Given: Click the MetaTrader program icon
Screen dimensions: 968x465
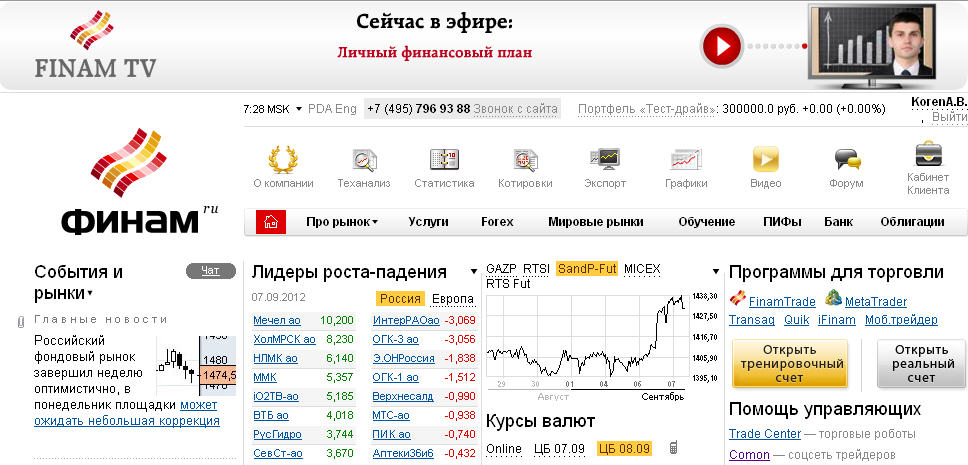Looking at the screenshot, I should (x=833, y=298).
